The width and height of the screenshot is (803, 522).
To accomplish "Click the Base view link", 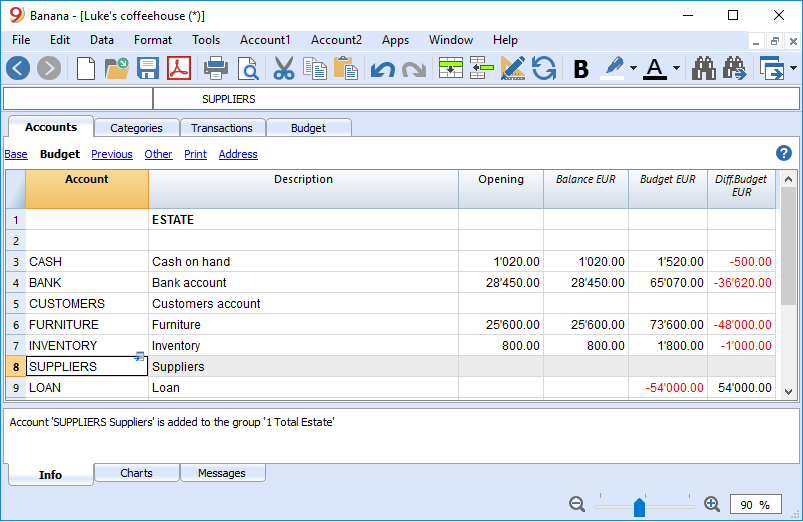I will click(x=16, y=154).
